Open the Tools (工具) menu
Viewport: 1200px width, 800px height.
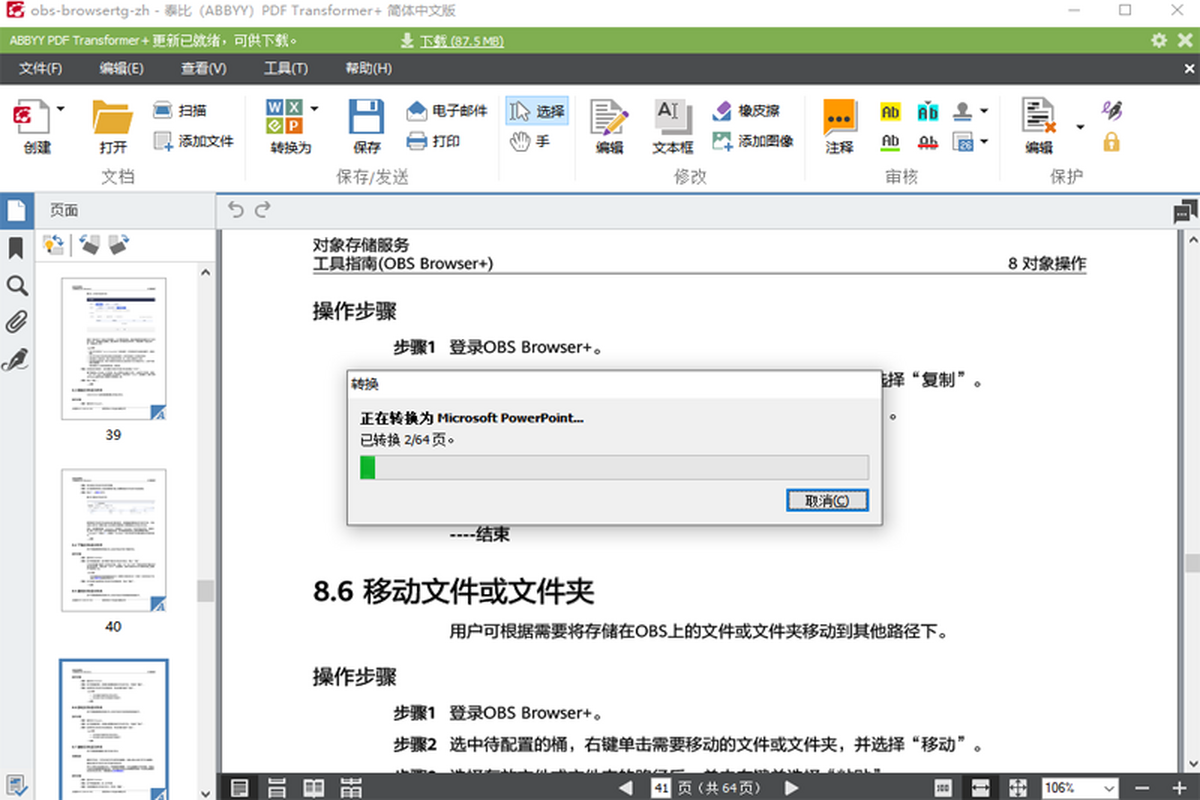pyautogui.click(x=285, y=69)
